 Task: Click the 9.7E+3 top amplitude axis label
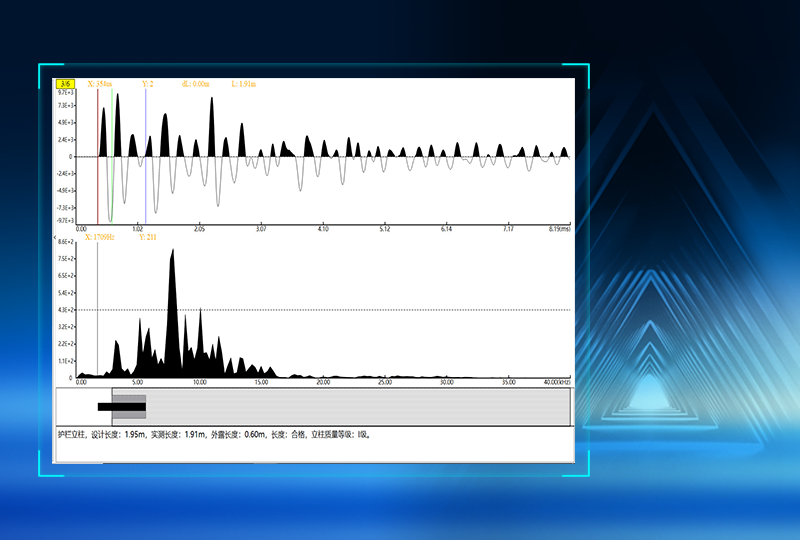pyautogui.click(x=67, y=92)
